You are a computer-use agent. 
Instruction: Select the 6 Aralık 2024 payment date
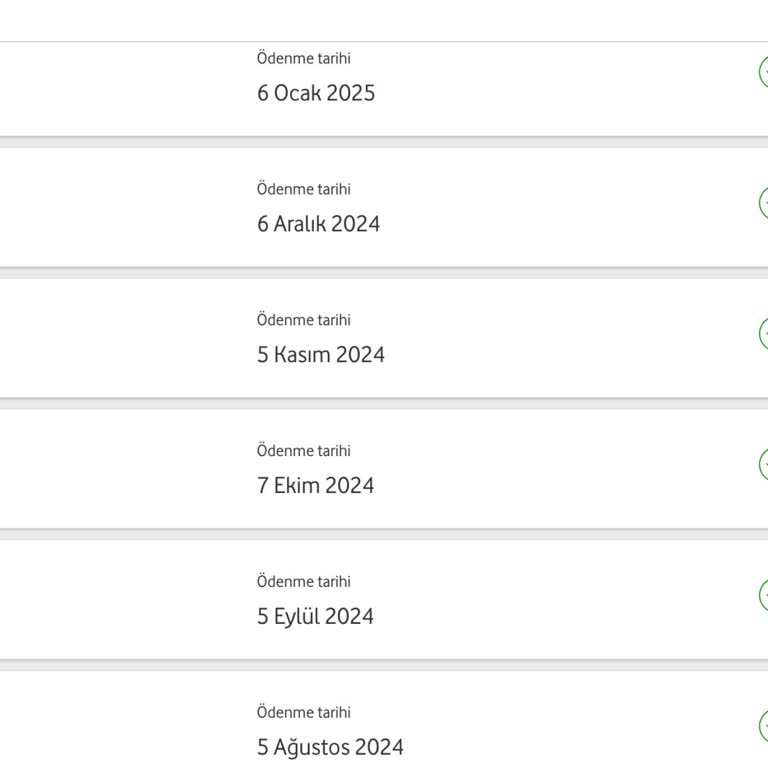click(318, 224)
